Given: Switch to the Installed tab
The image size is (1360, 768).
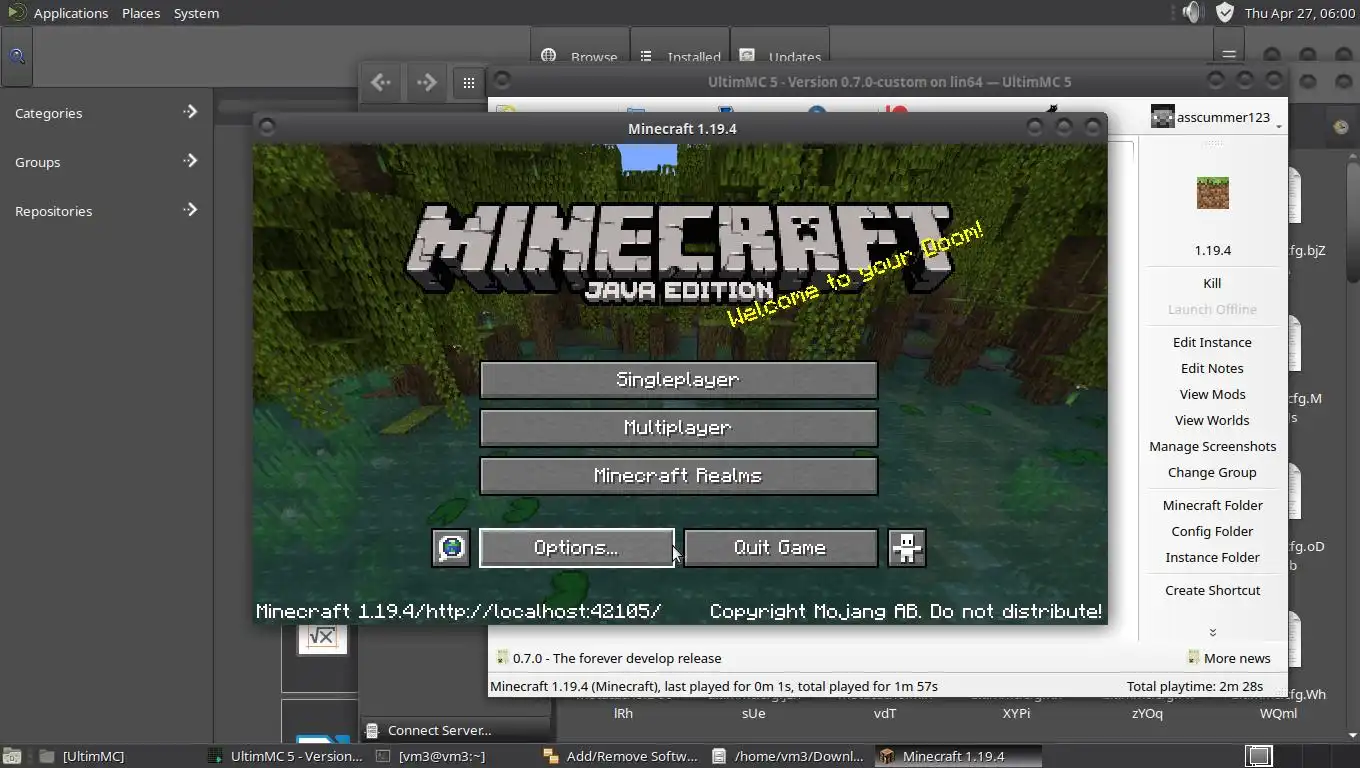Looking at the screenshot, I should [x=681, y=57].
